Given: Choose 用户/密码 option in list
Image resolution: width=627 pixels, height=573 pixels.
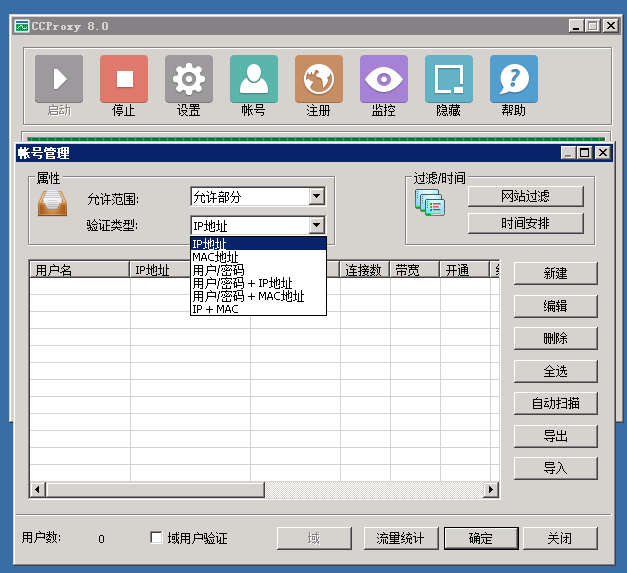Looking at the screenshot, I should 258,270.
